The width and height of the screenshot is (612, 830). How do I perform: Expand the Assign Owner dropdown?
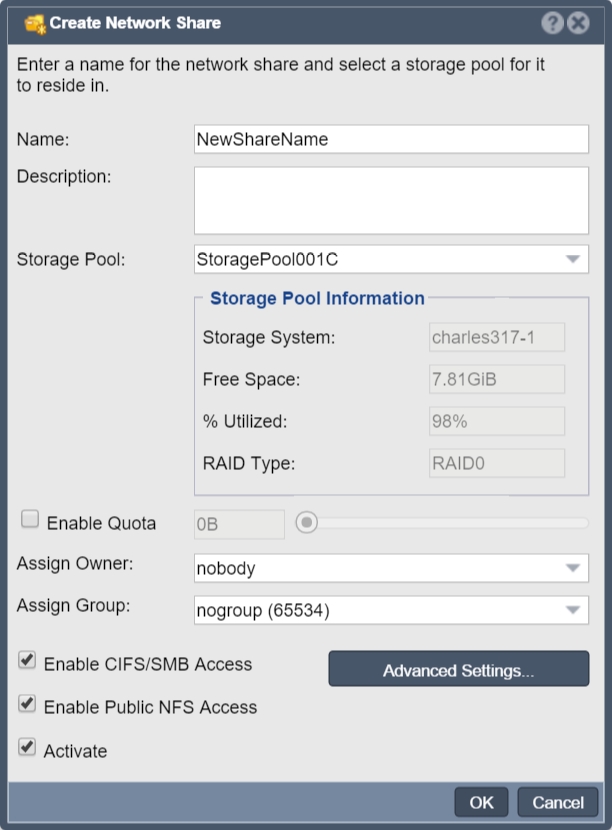(x=572, y=568)
